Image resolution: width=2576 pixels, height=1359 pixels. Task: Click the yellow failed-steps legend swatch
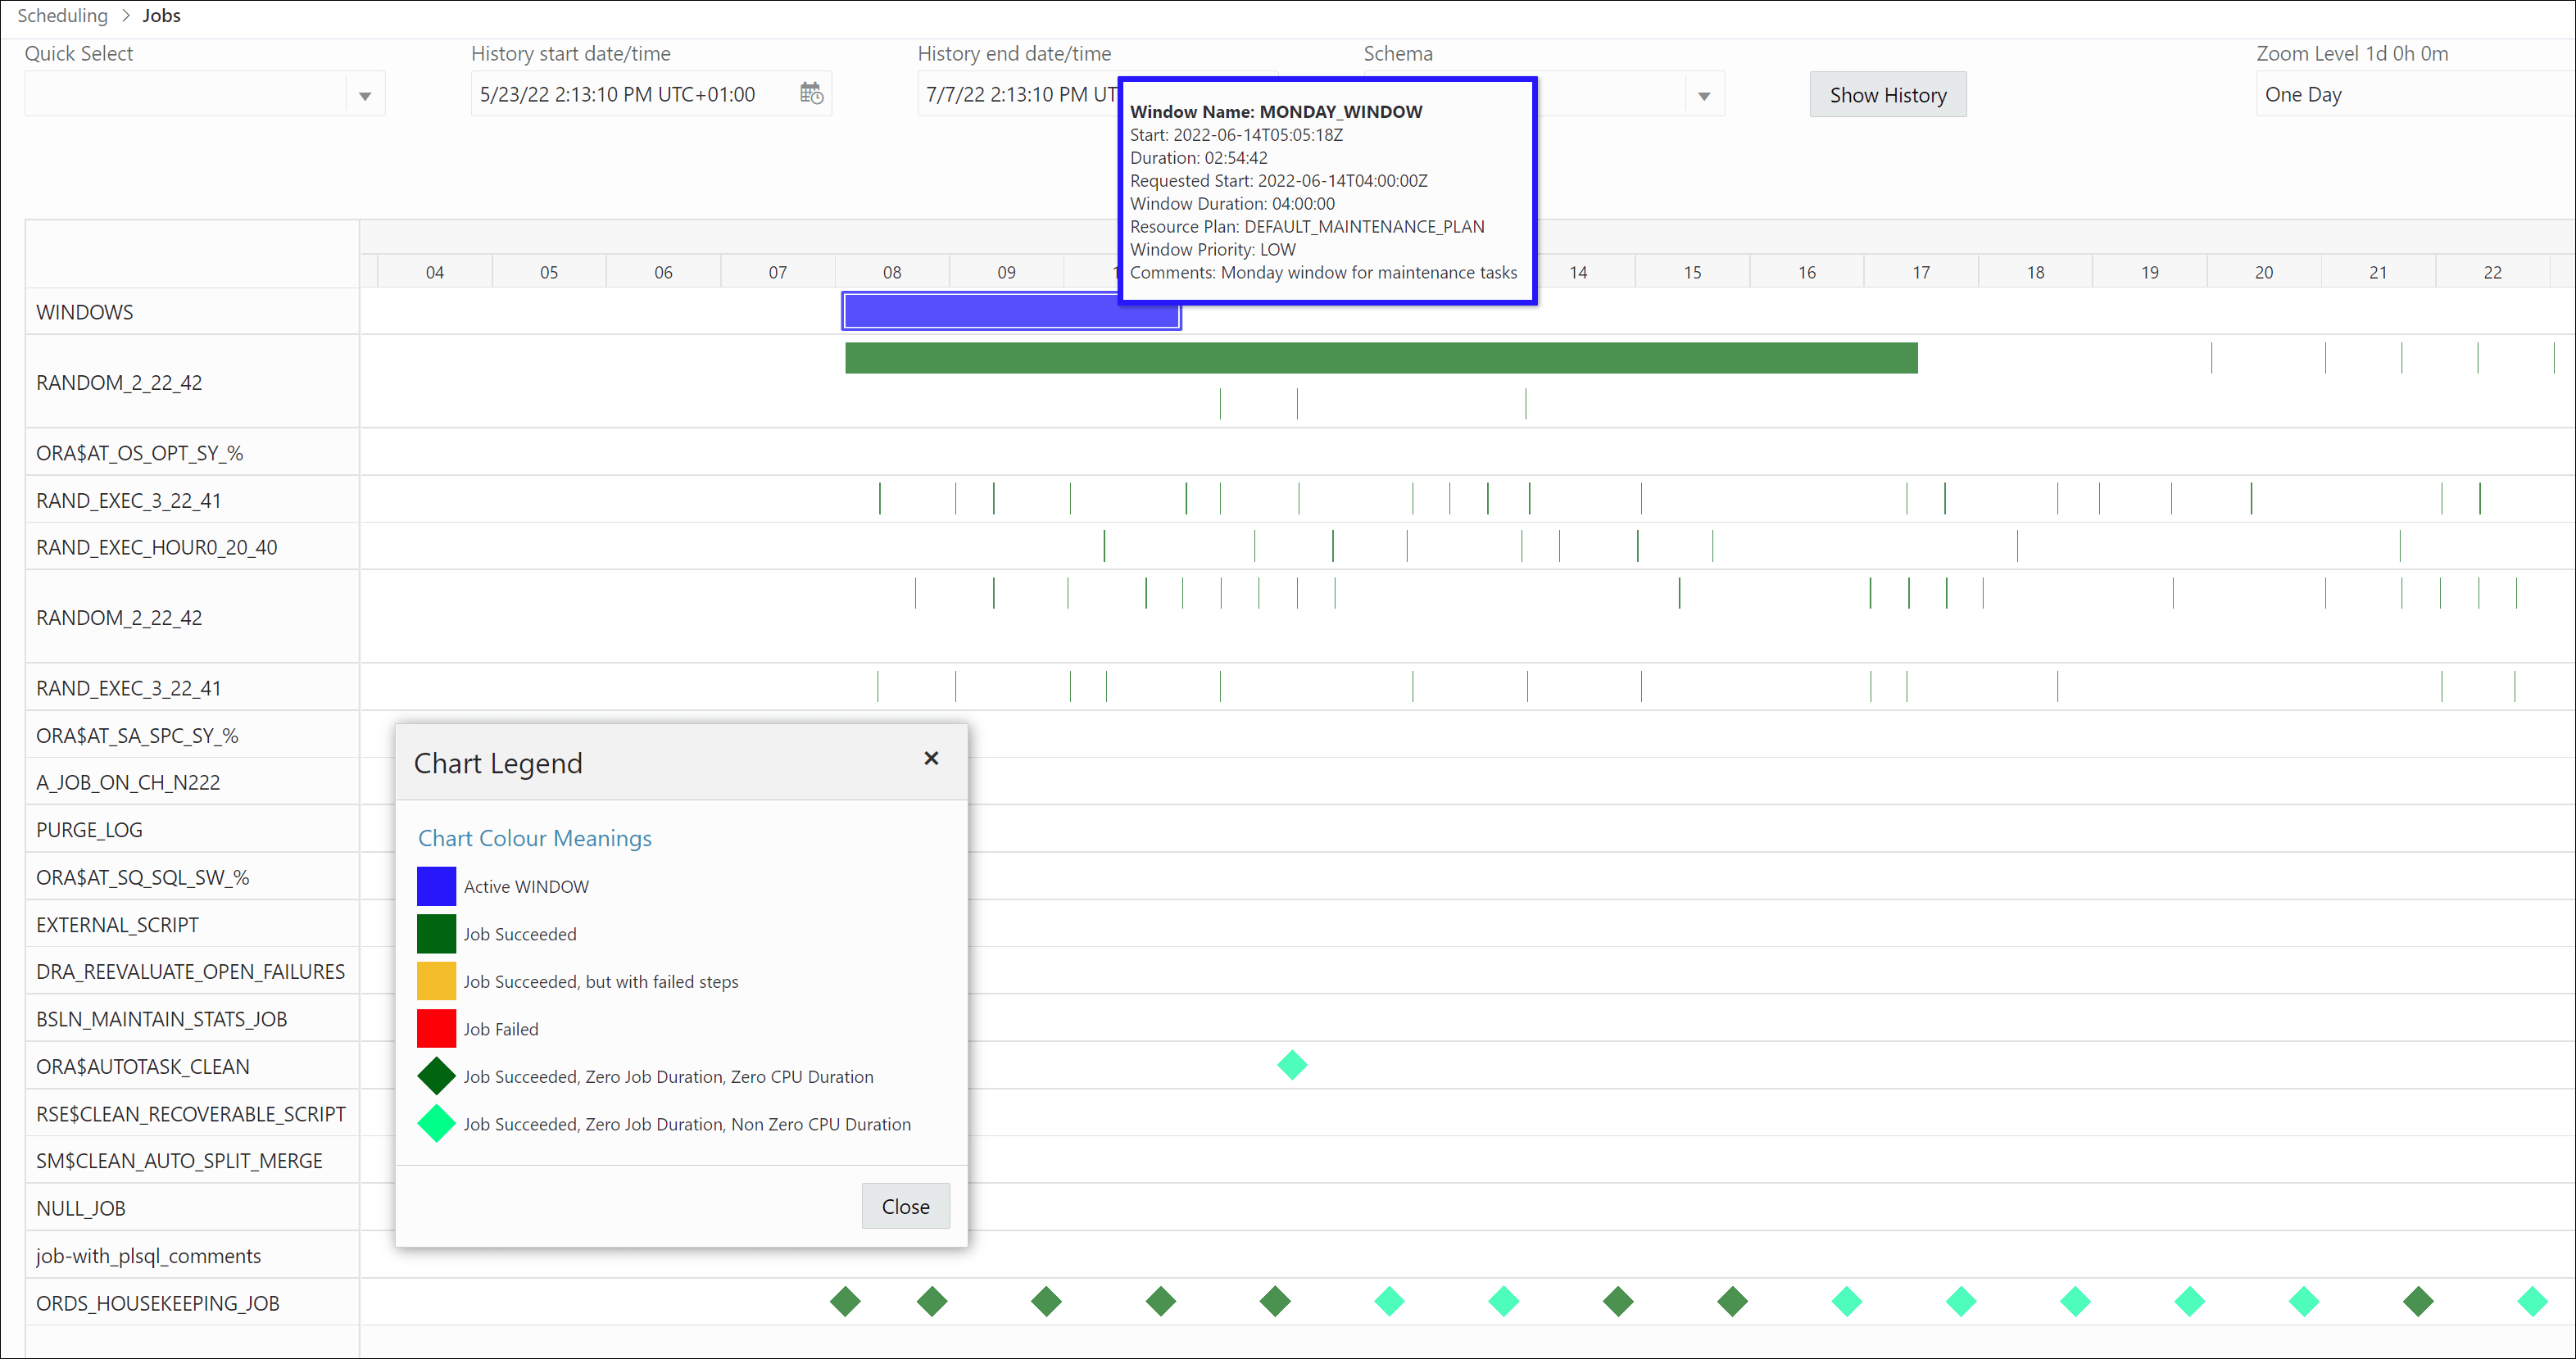pos(435,980)
